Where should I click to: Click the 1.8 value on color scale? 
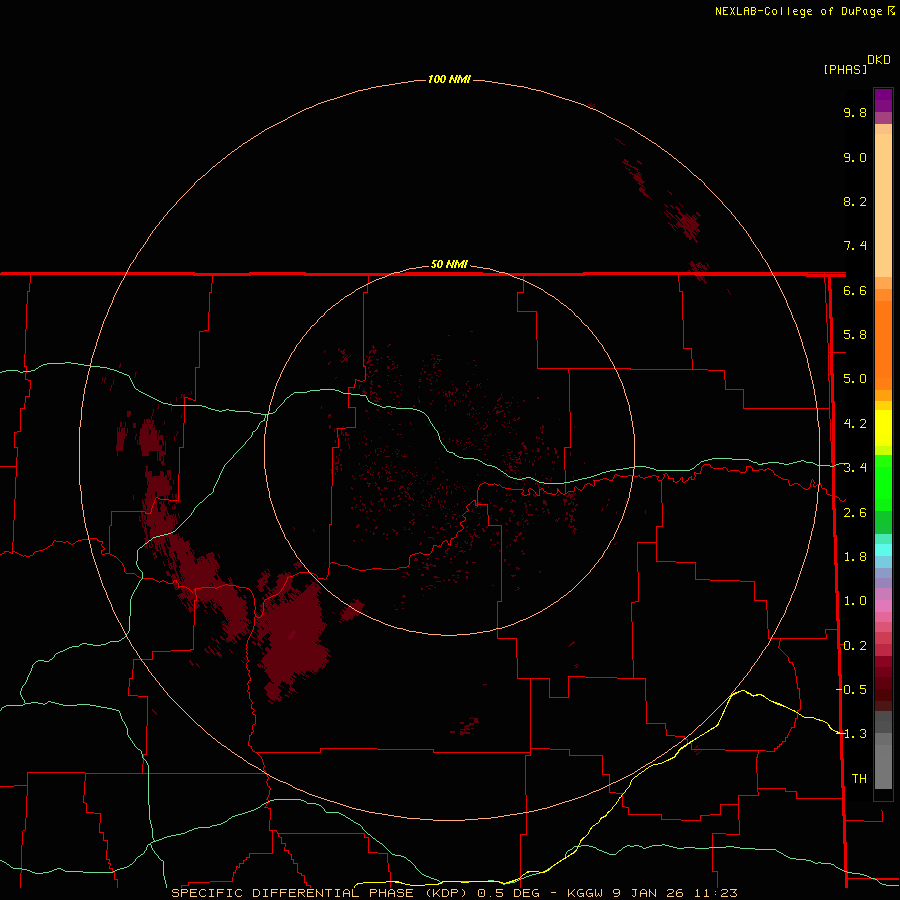pos(855,557)
